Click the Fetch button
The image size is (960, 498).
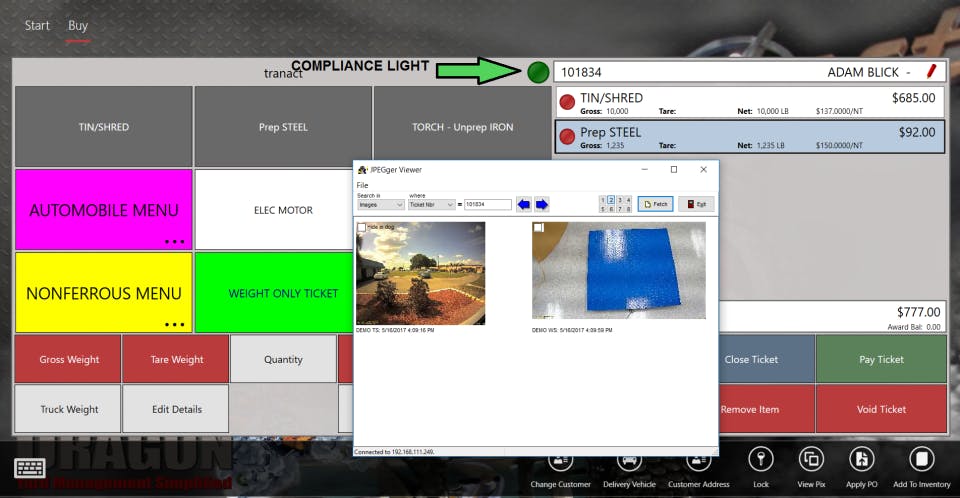click(x=655, y=204)
